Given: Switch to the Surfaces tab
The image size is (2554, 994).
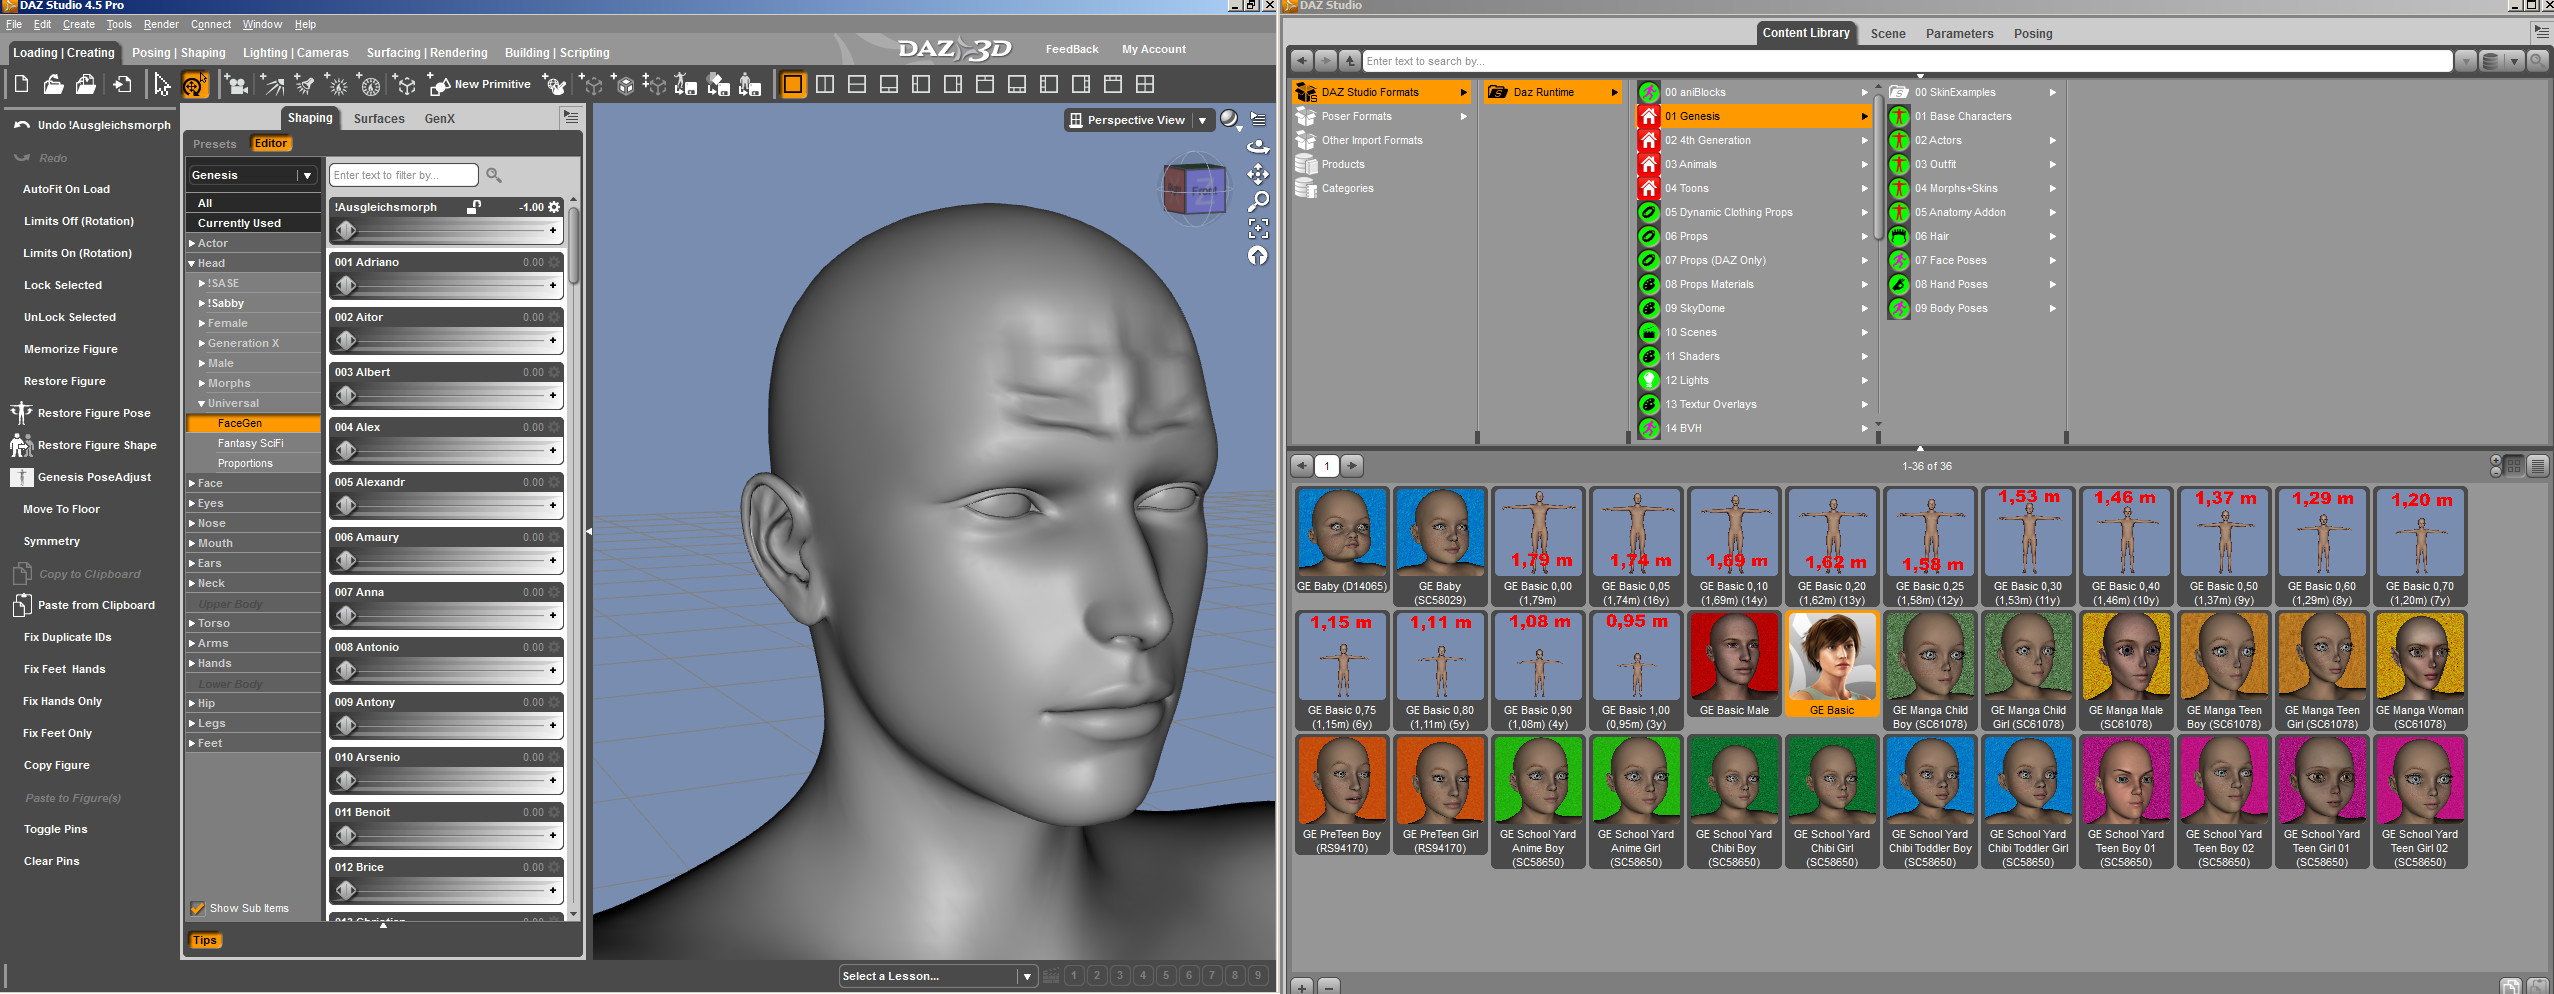Looking at the screenshot, I should click(x=379, y=118).
